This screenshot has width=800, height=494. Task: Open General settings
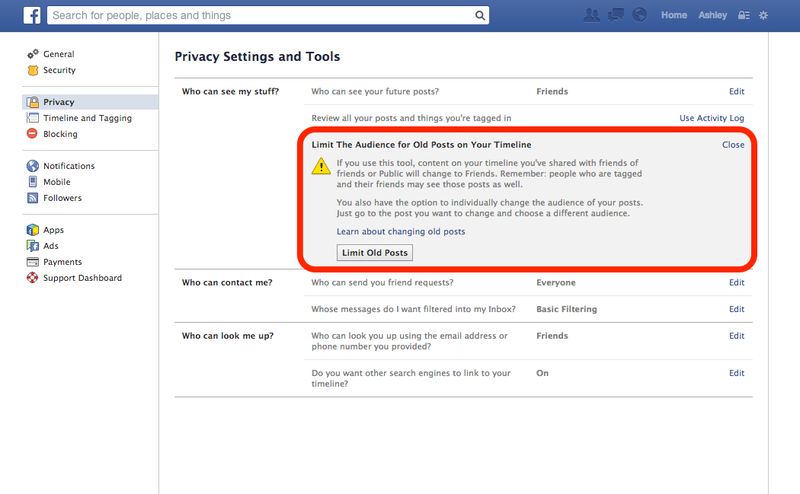tap(59, 54)
